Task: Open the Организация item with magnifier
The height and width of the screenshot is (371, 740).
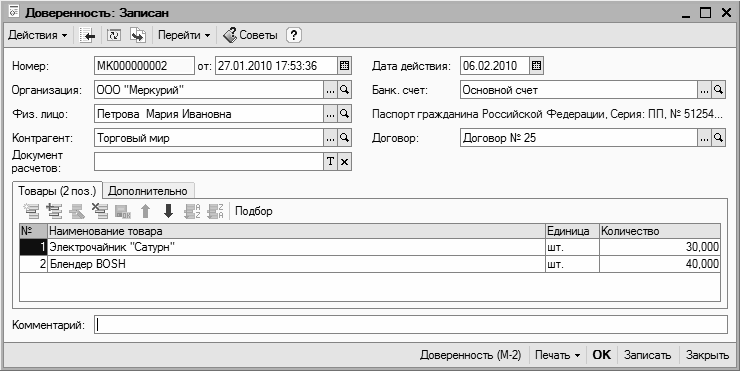Action: click(x=345, y=90)
